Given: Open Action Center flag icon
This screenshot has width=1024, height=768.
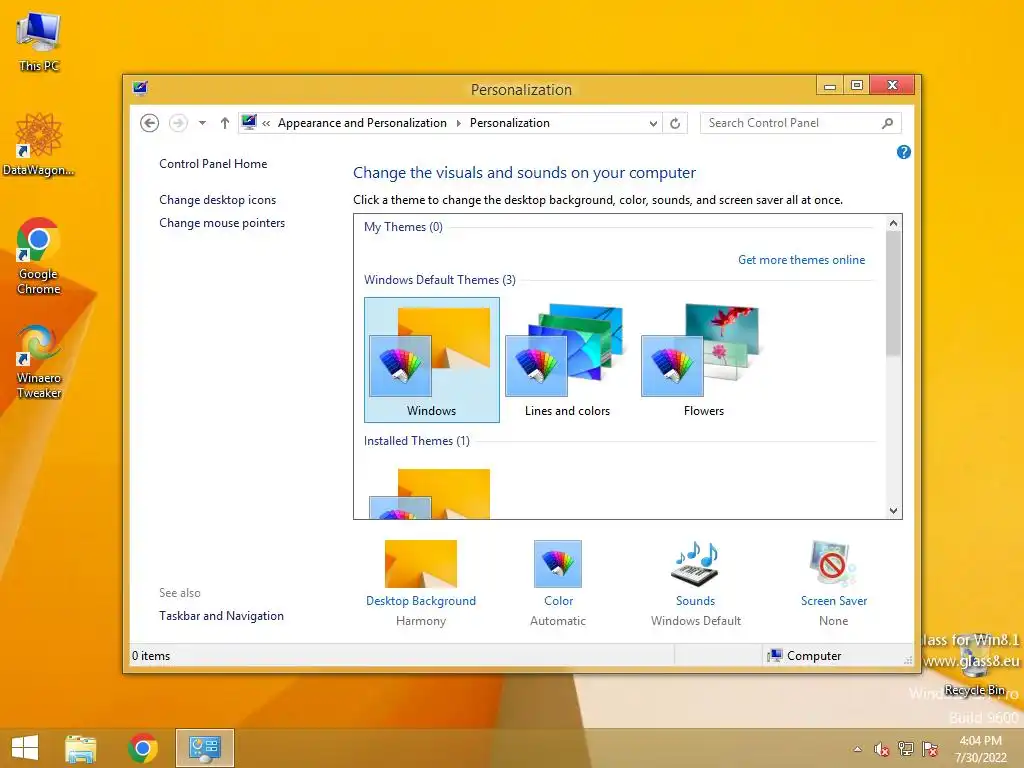Looking at the screenshot, I should 930,749.
